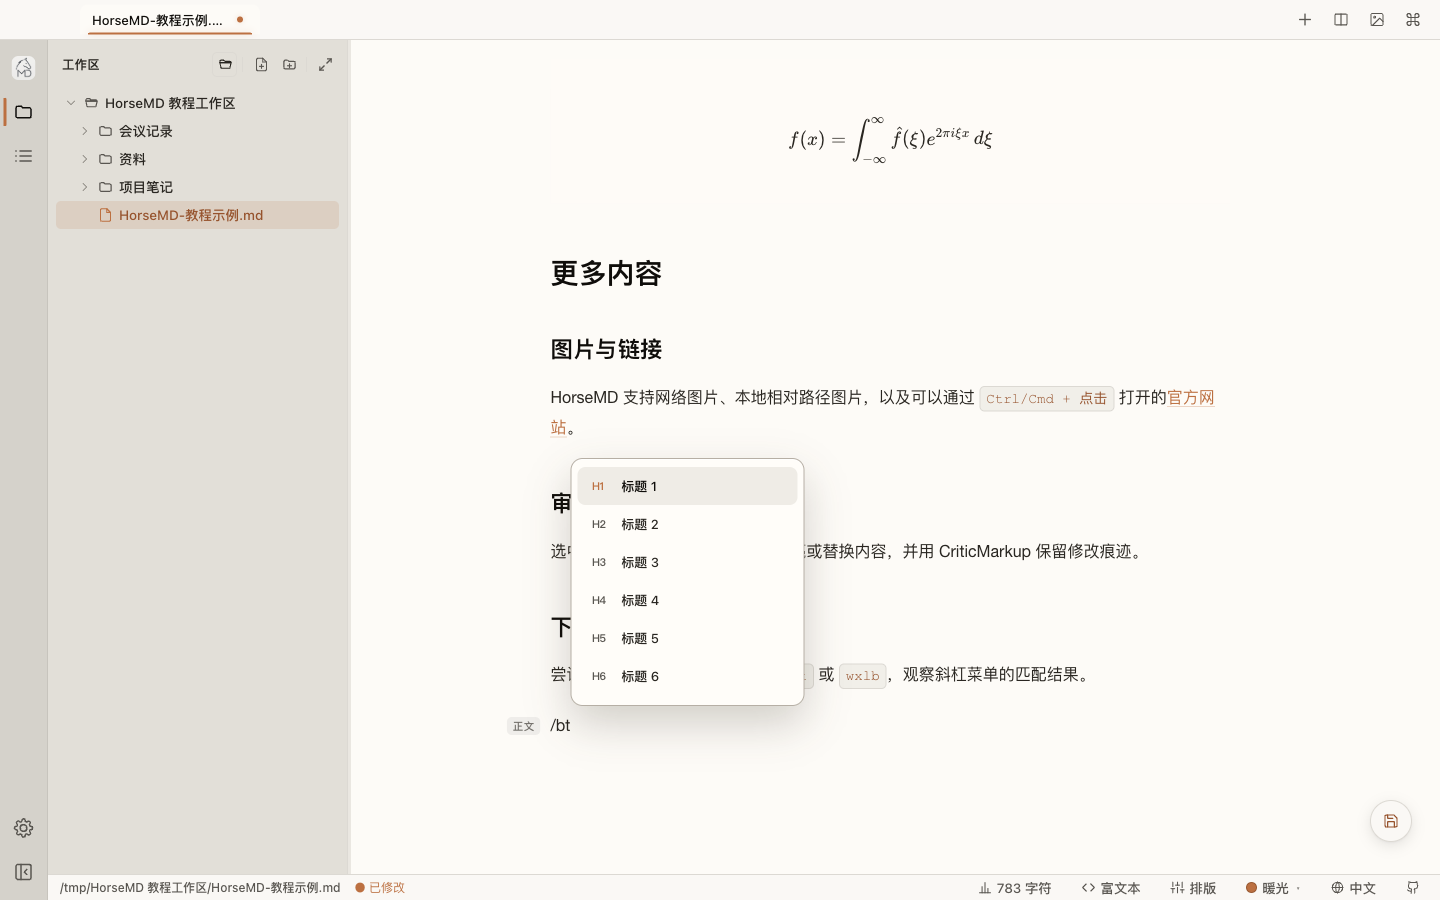This screenshot has width=1440, height=900.
Task: Choose 标题 6 from the slash menu
Action: coord(687,676)
